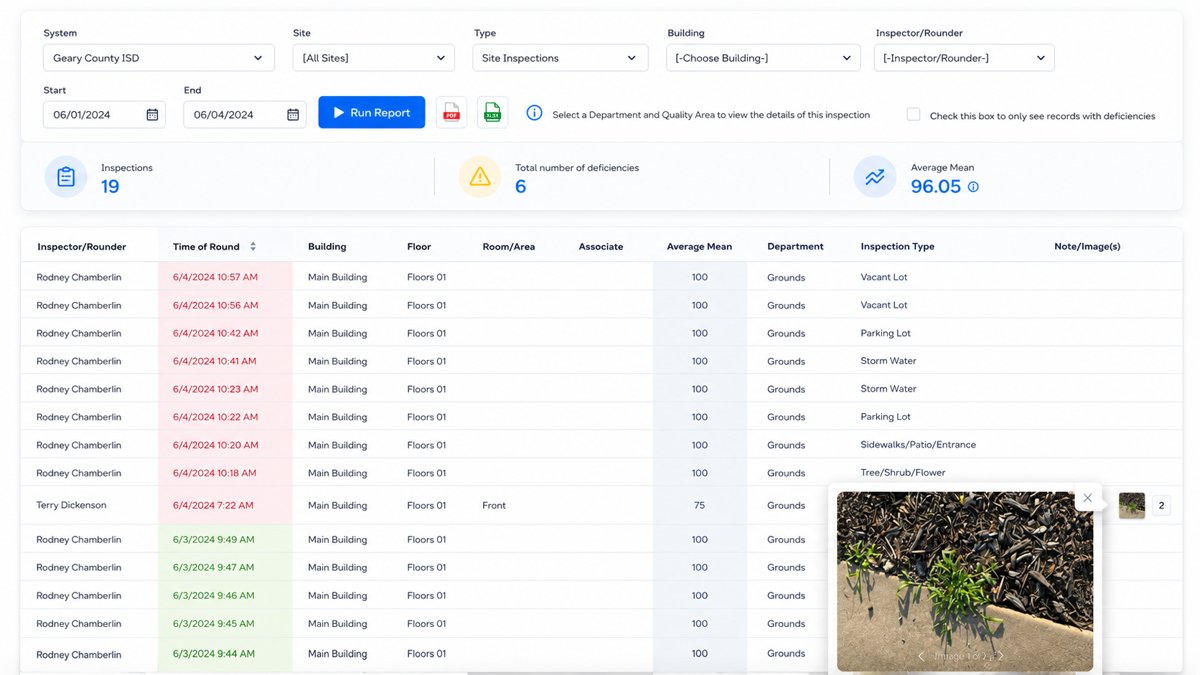Click the enlarged weed photo preview

click(964, 581)
